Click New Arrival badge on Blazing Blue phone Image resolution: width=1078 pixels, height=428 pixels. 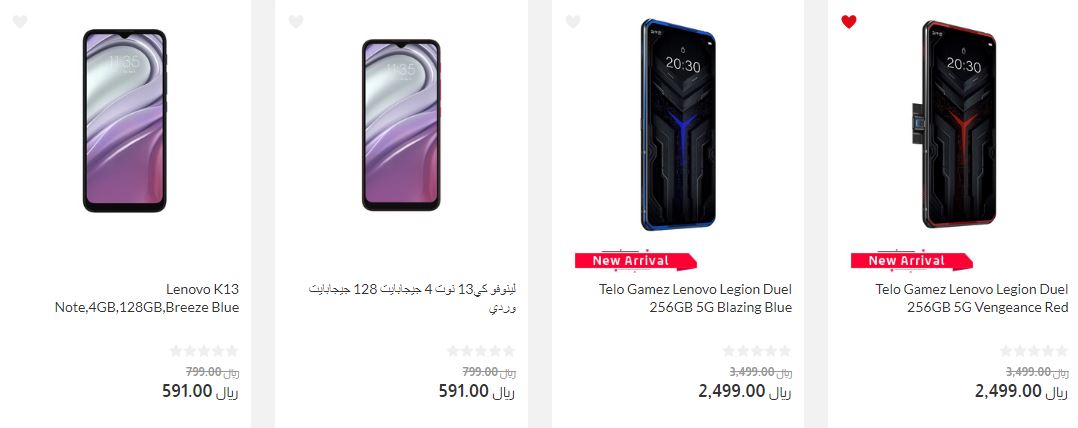[x=636, y=260]
